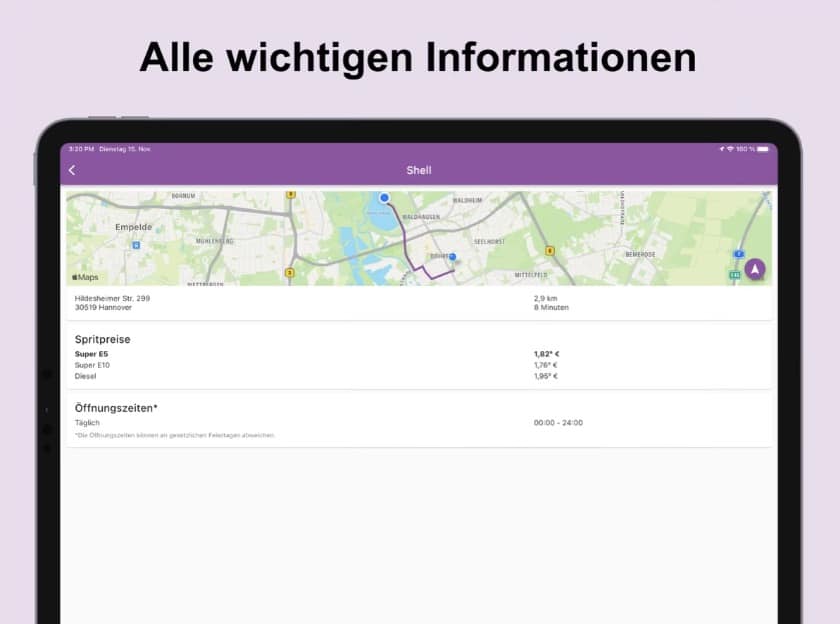
Task: Click the Alle wichtigen Informationen headline
Action: 418,57
